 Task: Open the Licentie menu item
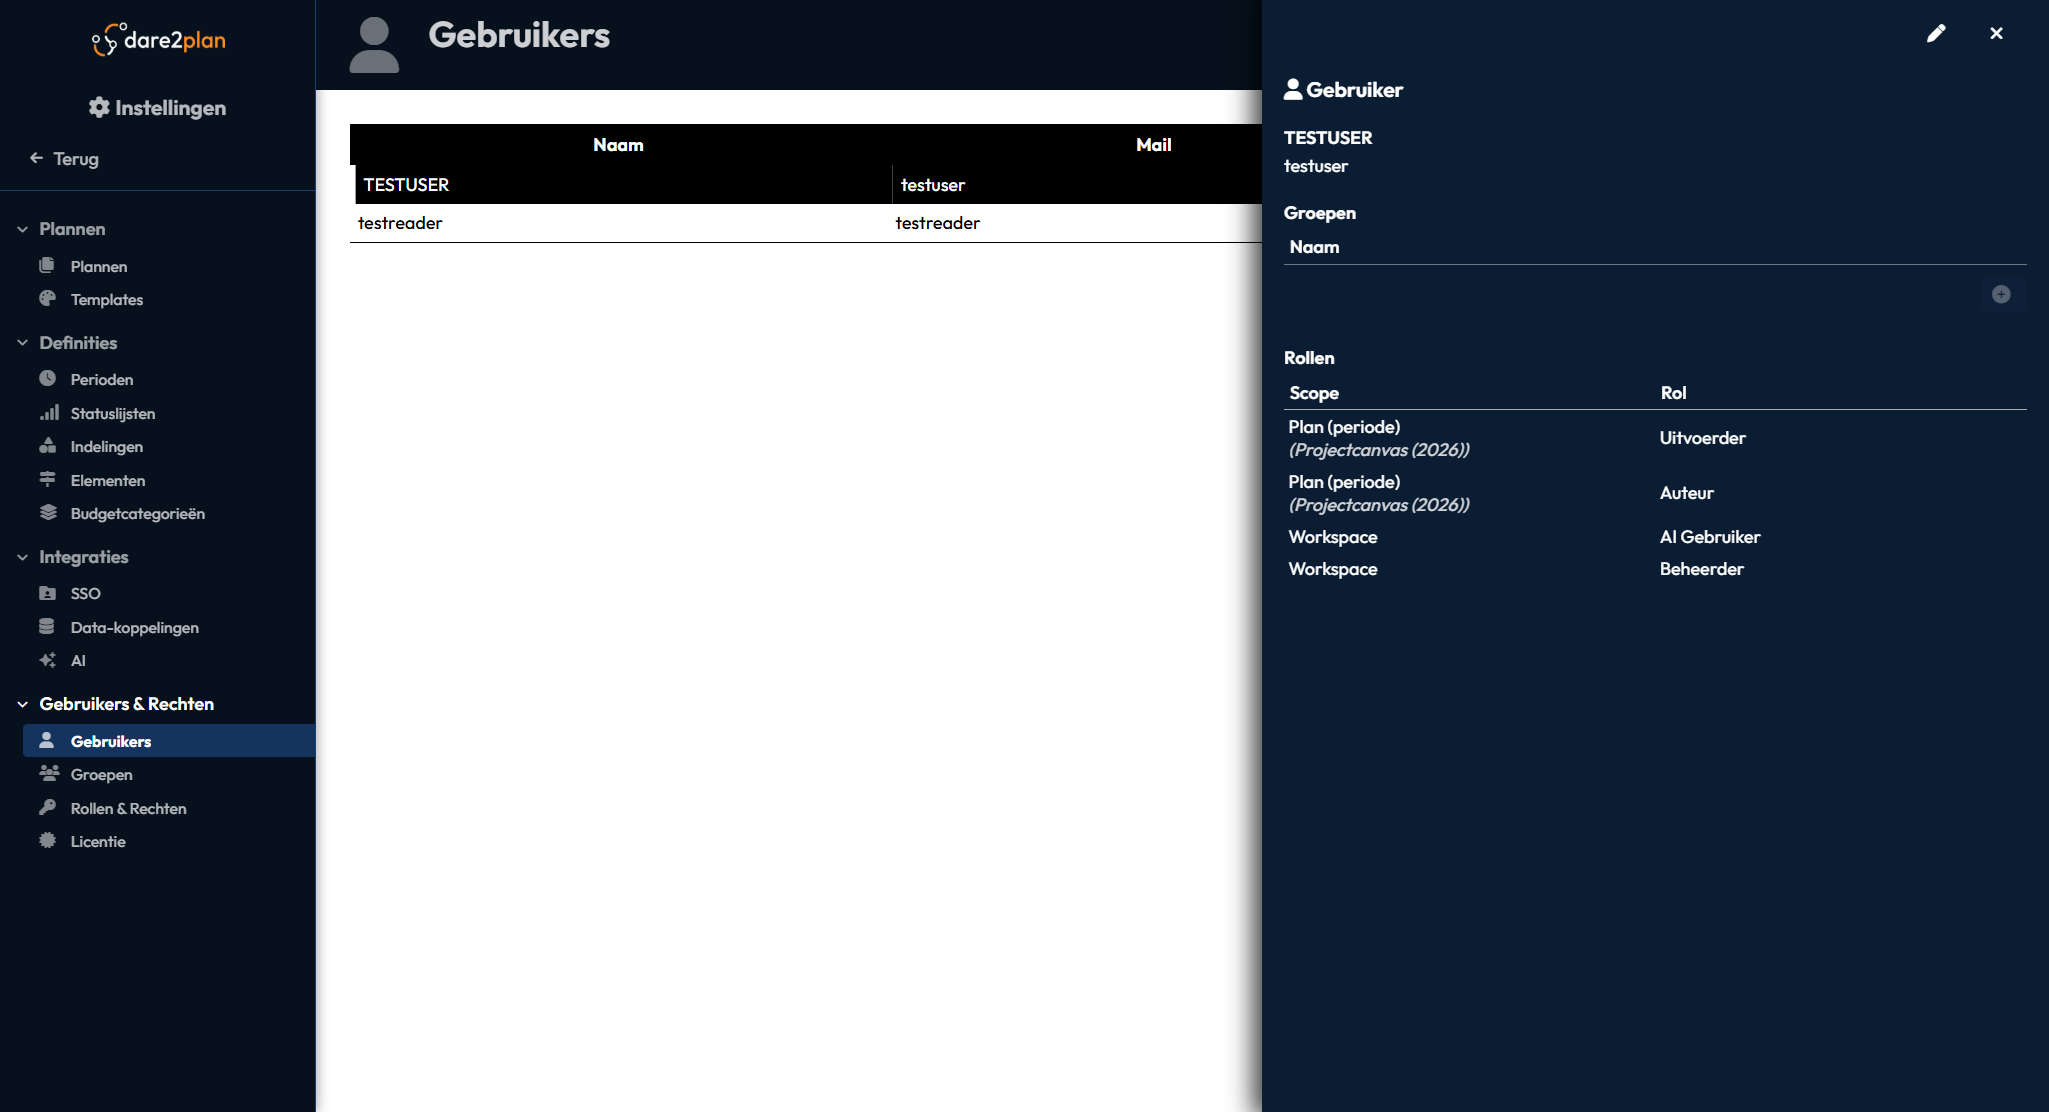98,842
